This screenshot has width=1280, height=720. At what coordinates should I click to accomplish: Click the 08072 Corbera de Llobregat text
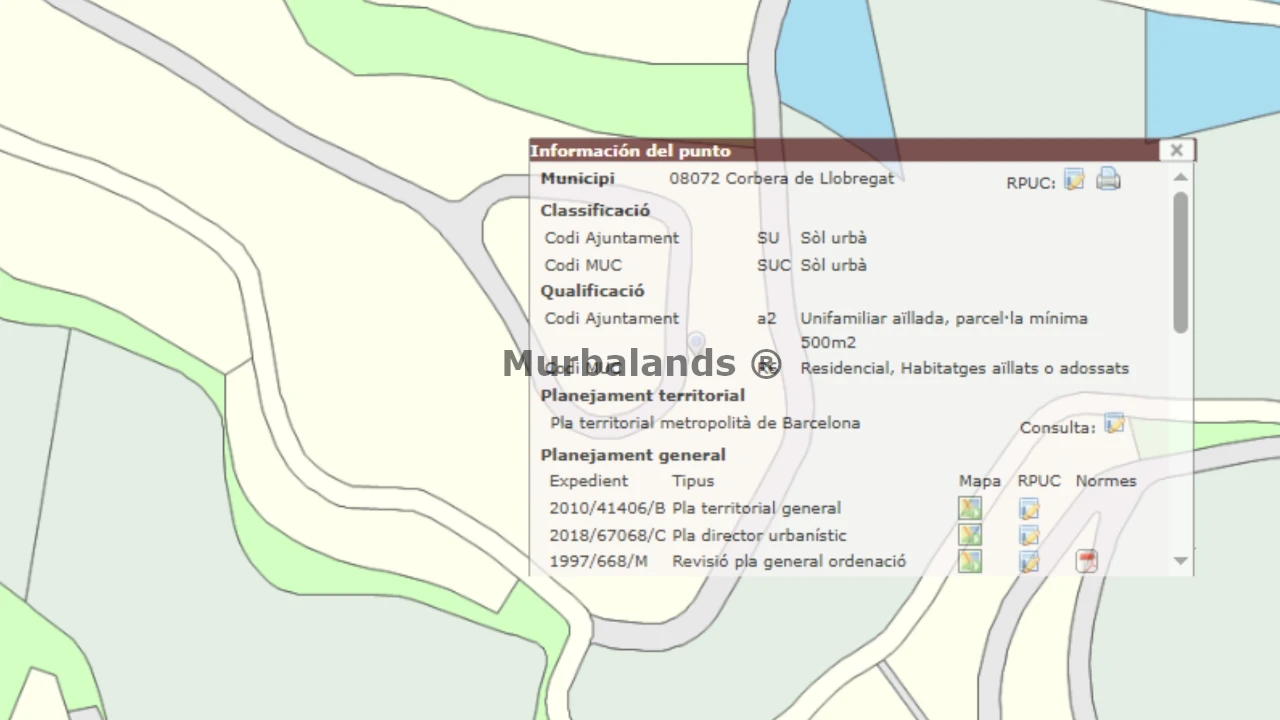click(782, 178)
